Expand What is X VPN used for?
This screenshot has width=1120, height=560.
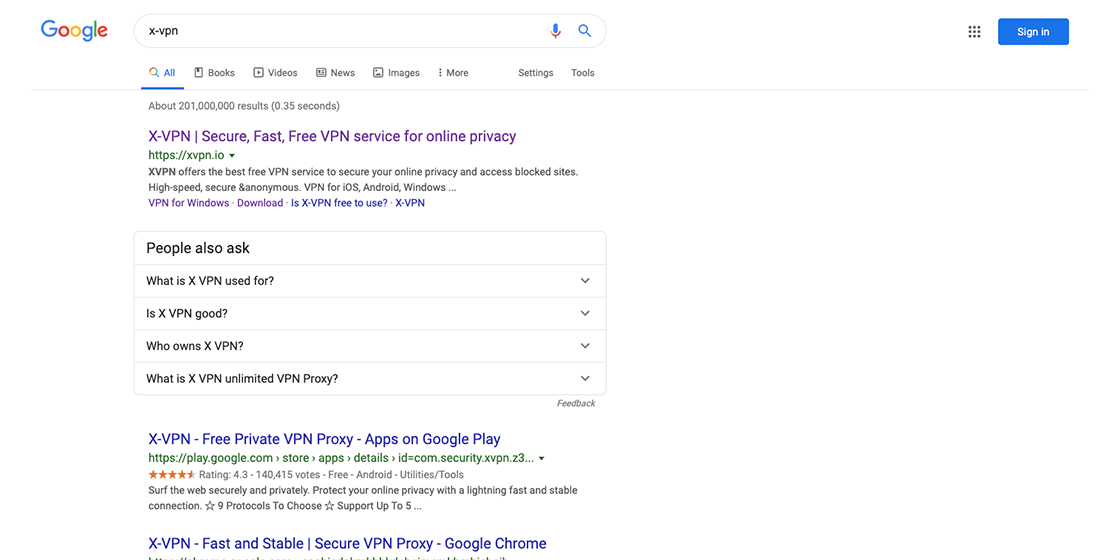(370, 281)
